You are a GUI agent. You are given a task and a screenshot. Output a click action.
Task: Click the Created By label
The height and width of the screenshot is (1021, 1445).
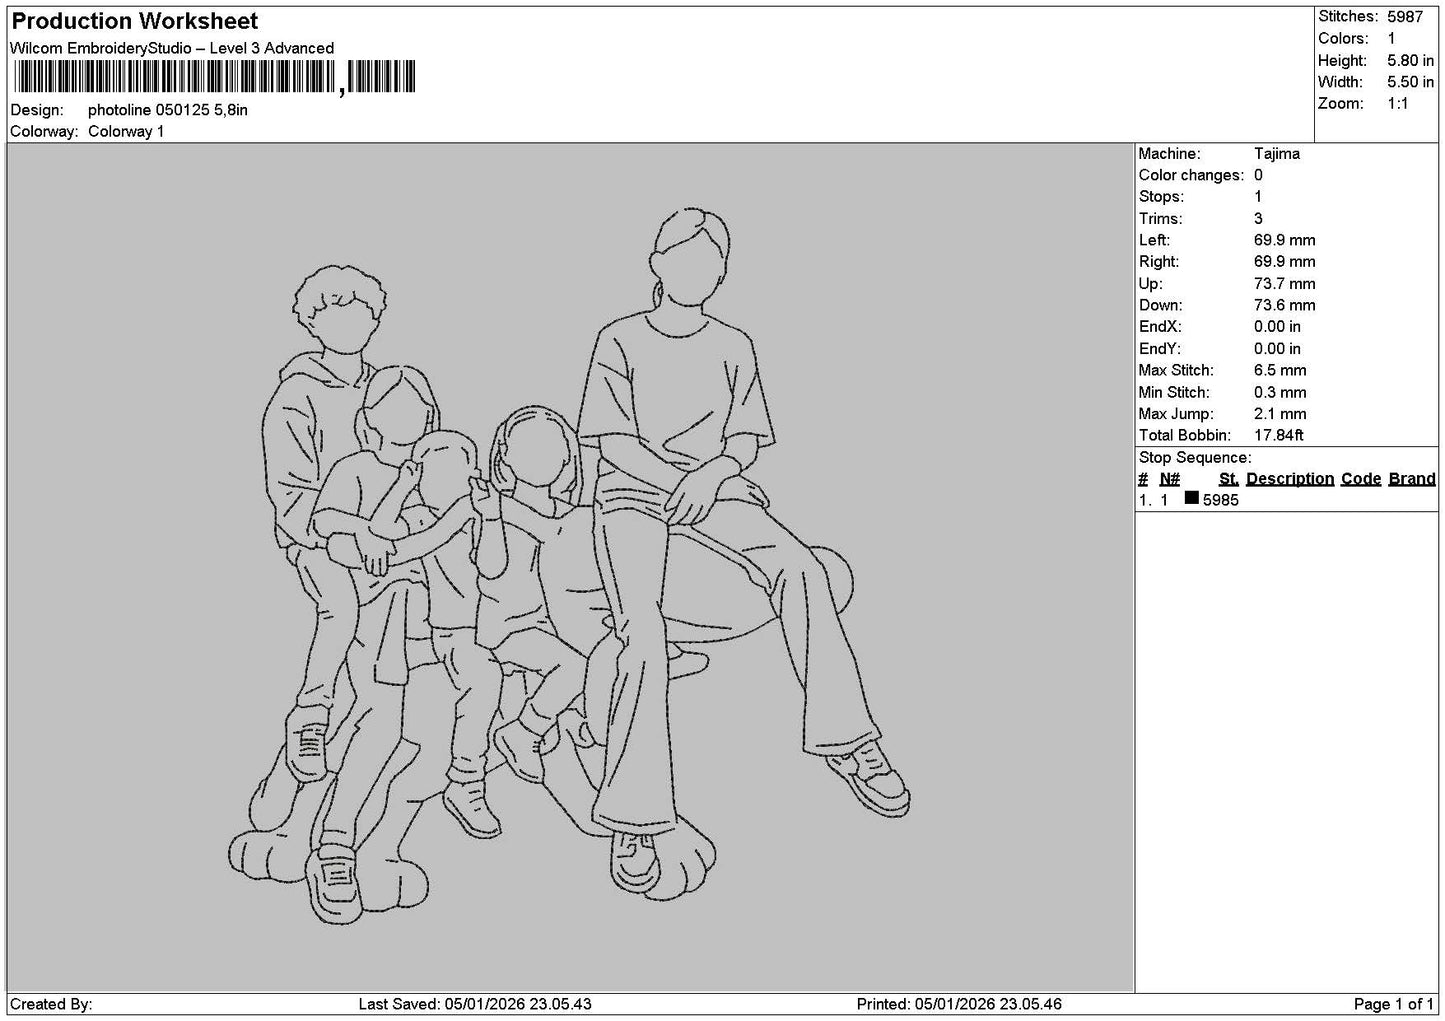[51, 1004]
